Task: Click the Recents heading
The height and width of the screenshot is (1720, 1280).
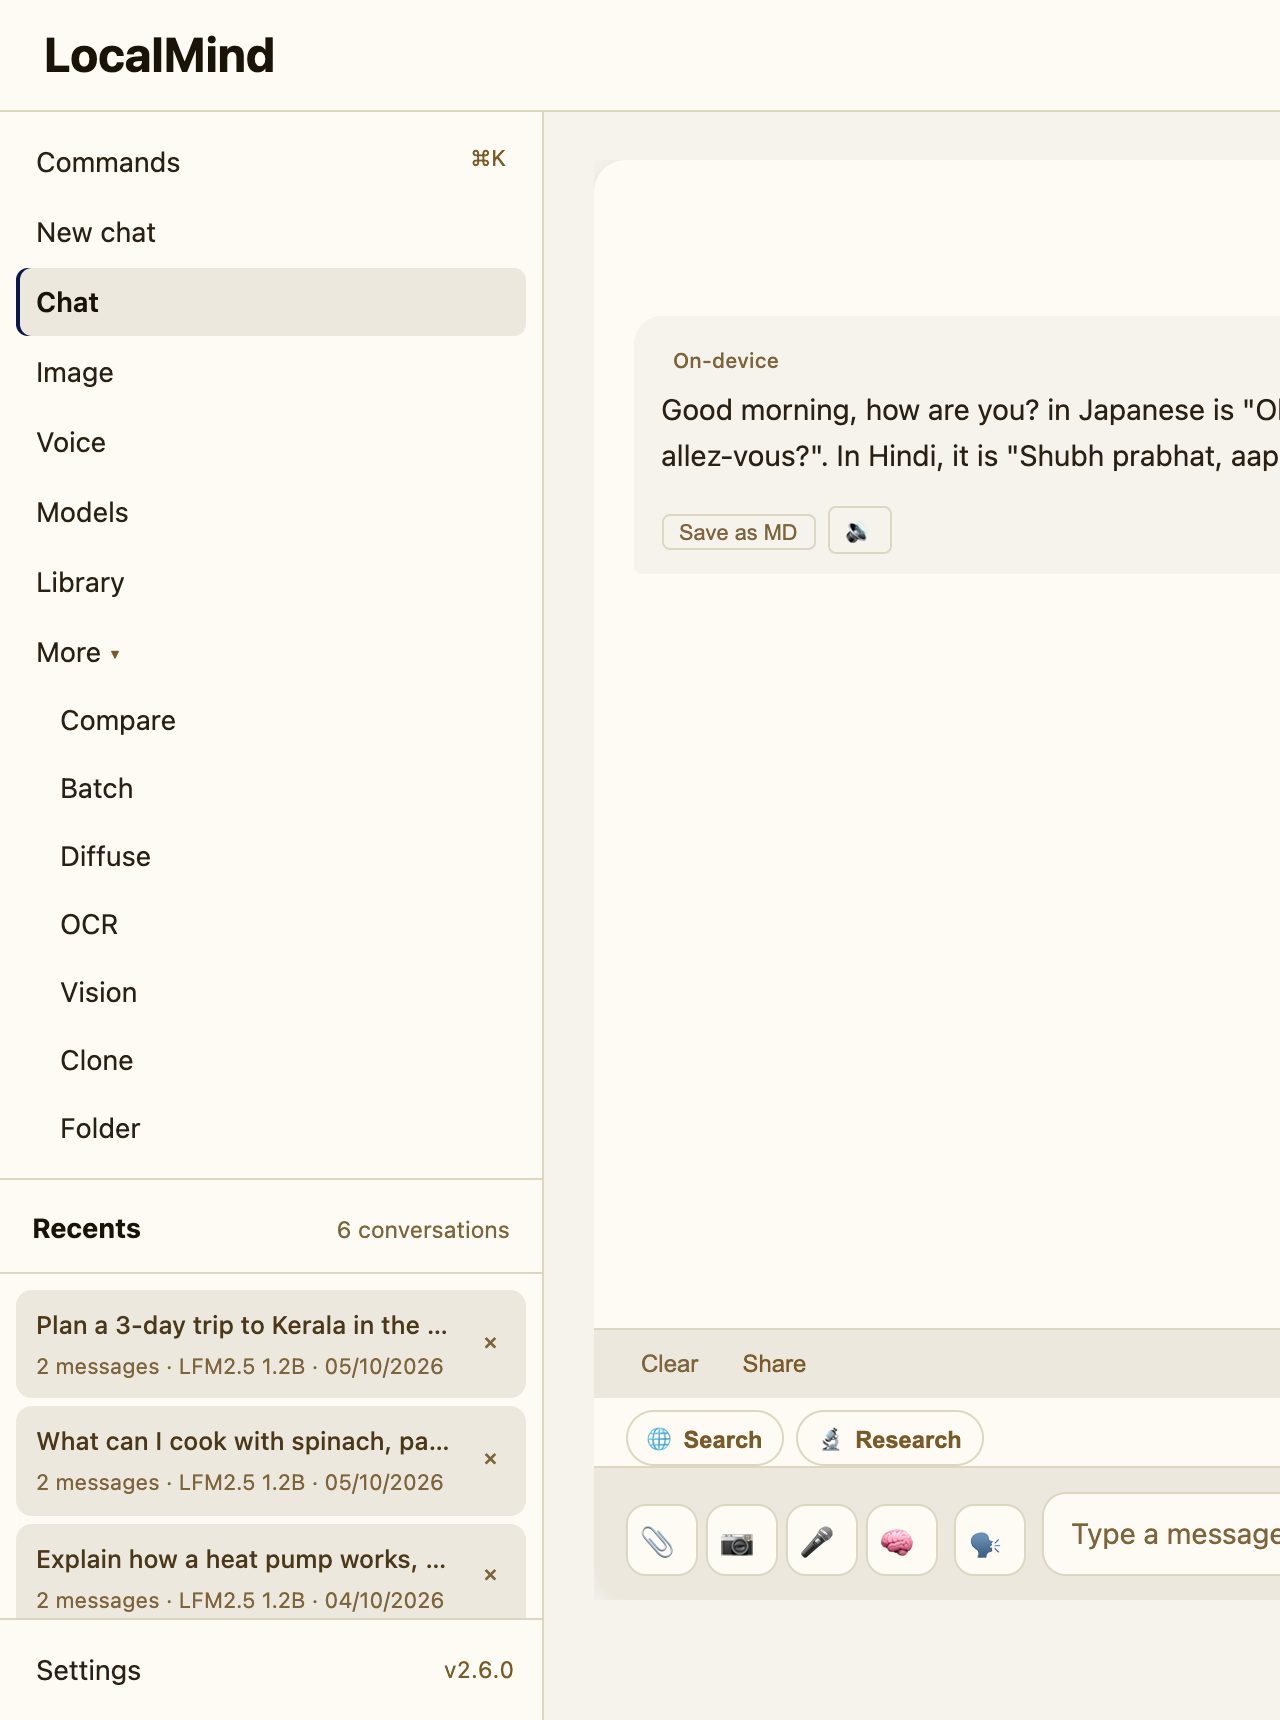Action: (87, 1228)
